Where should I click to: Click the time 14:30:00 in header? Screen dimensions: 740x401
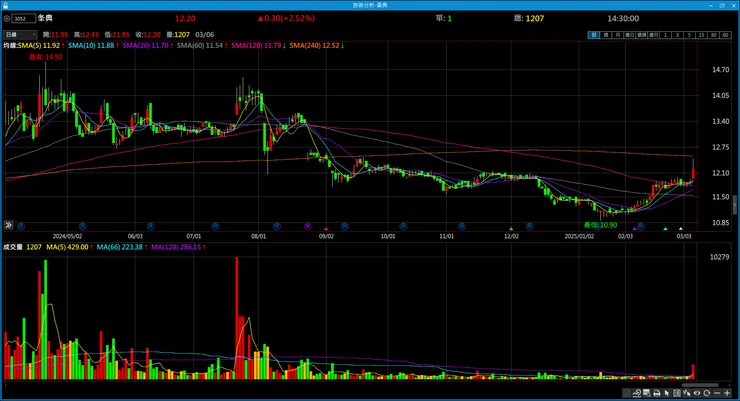623,18
